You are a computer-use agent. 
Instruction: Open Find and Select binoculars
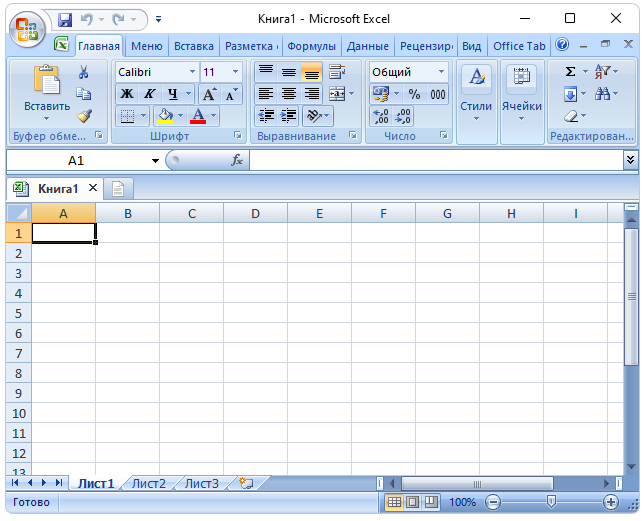click(603, 94)
